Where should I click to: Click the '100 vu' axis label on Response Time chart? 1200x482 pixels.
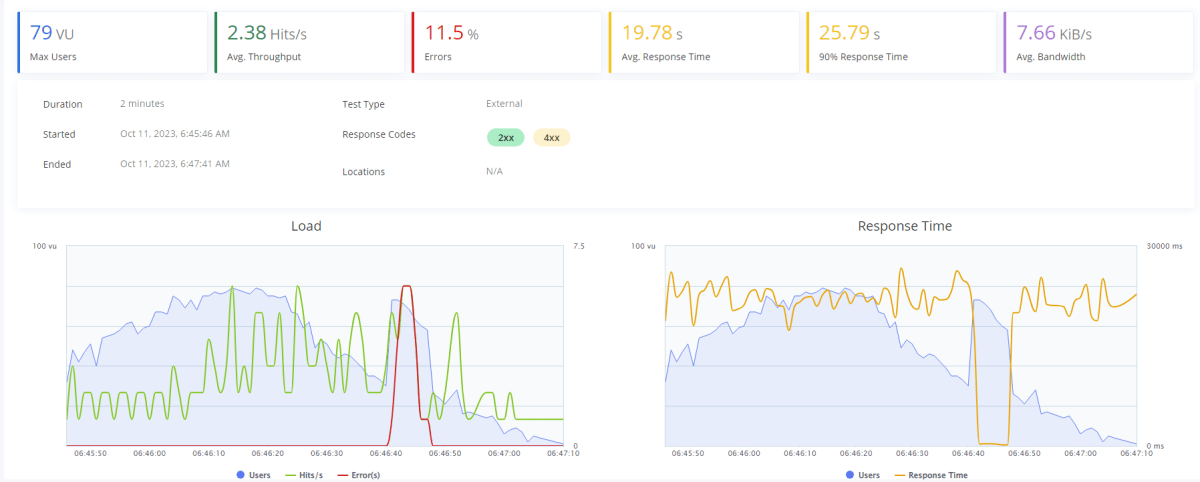(x=644, y=246)
